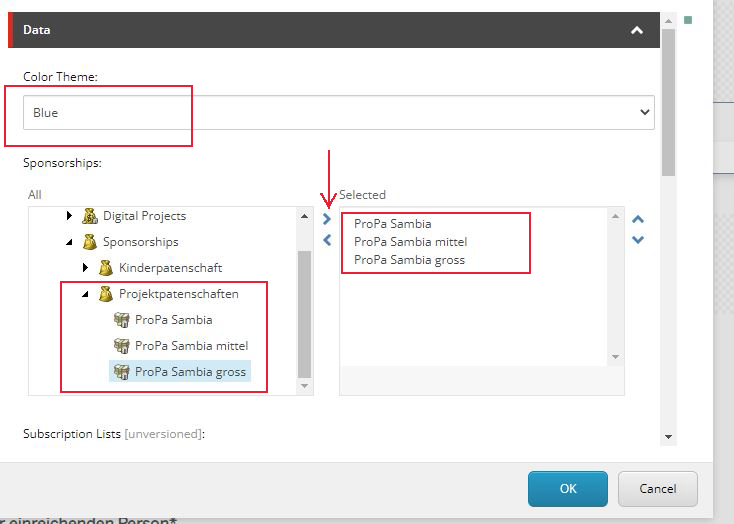The width and height of the screenshot is (734, 524).
Task: Click the All tree scrollbar down arrow
Action: pyautogui.click(x=304, y=386)
